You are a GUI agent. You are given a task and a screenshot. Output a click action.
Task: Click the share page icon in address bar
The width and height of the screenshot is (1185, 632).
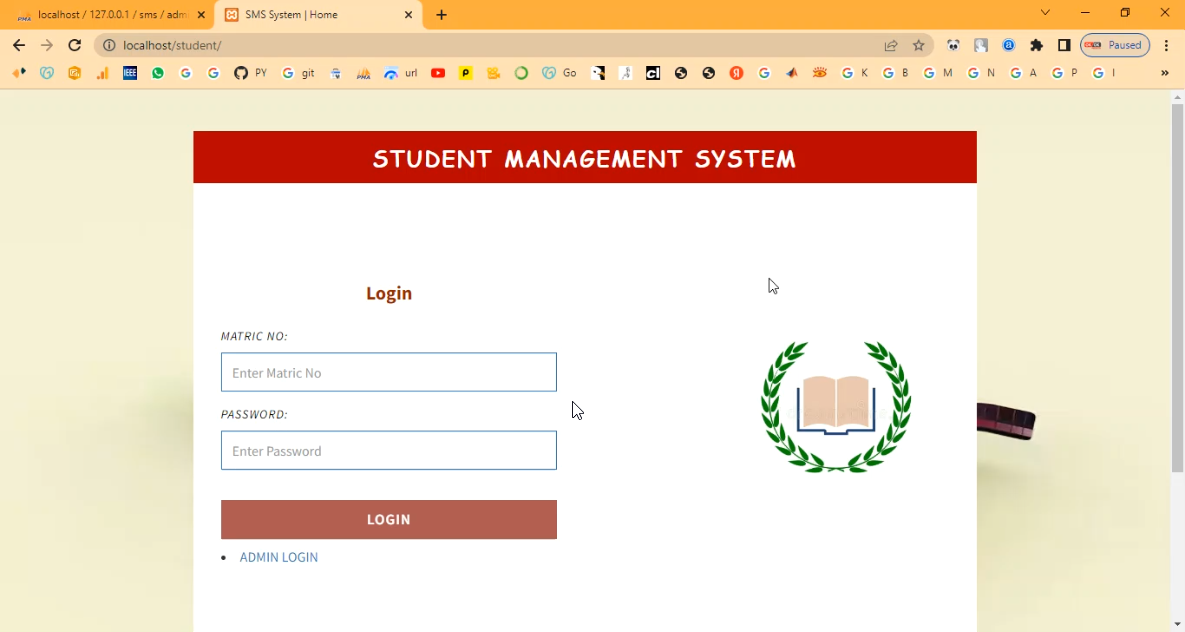point(890,45)
